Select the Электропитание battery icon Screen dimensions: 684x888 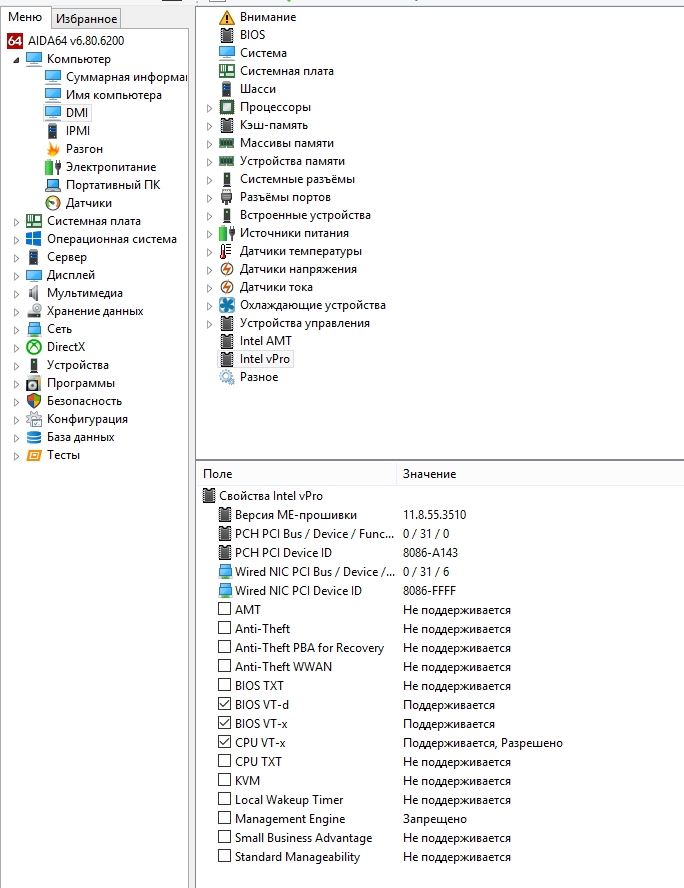pyautogui.click(x=53, y=167)
